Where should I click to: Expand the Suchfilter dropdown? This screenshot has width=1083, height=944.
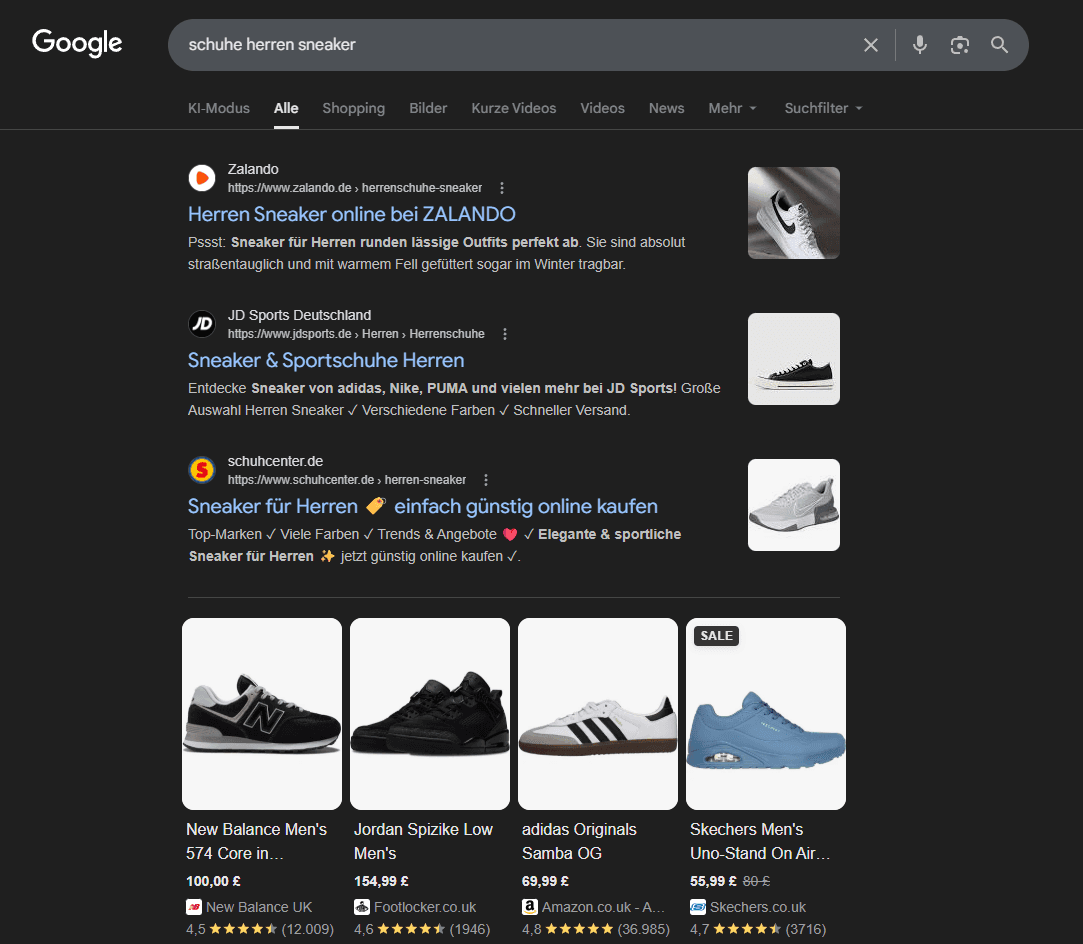[x=823, y=108]
